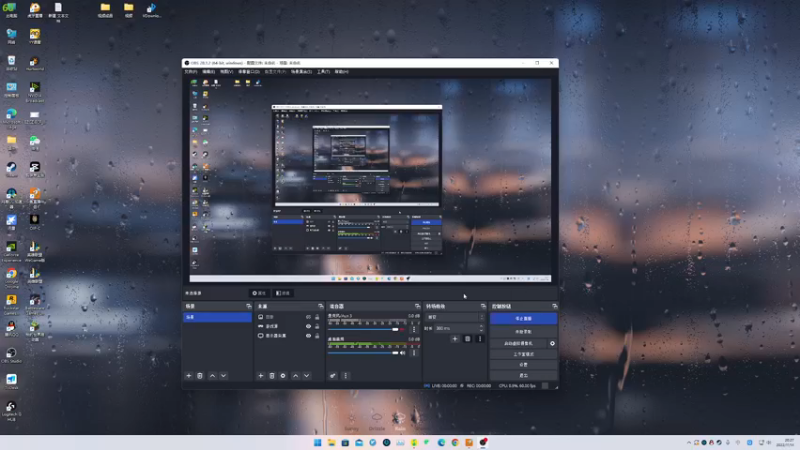Add a transition with plus icon
Viewport: 800px width, 450px height.
point(455,339)
